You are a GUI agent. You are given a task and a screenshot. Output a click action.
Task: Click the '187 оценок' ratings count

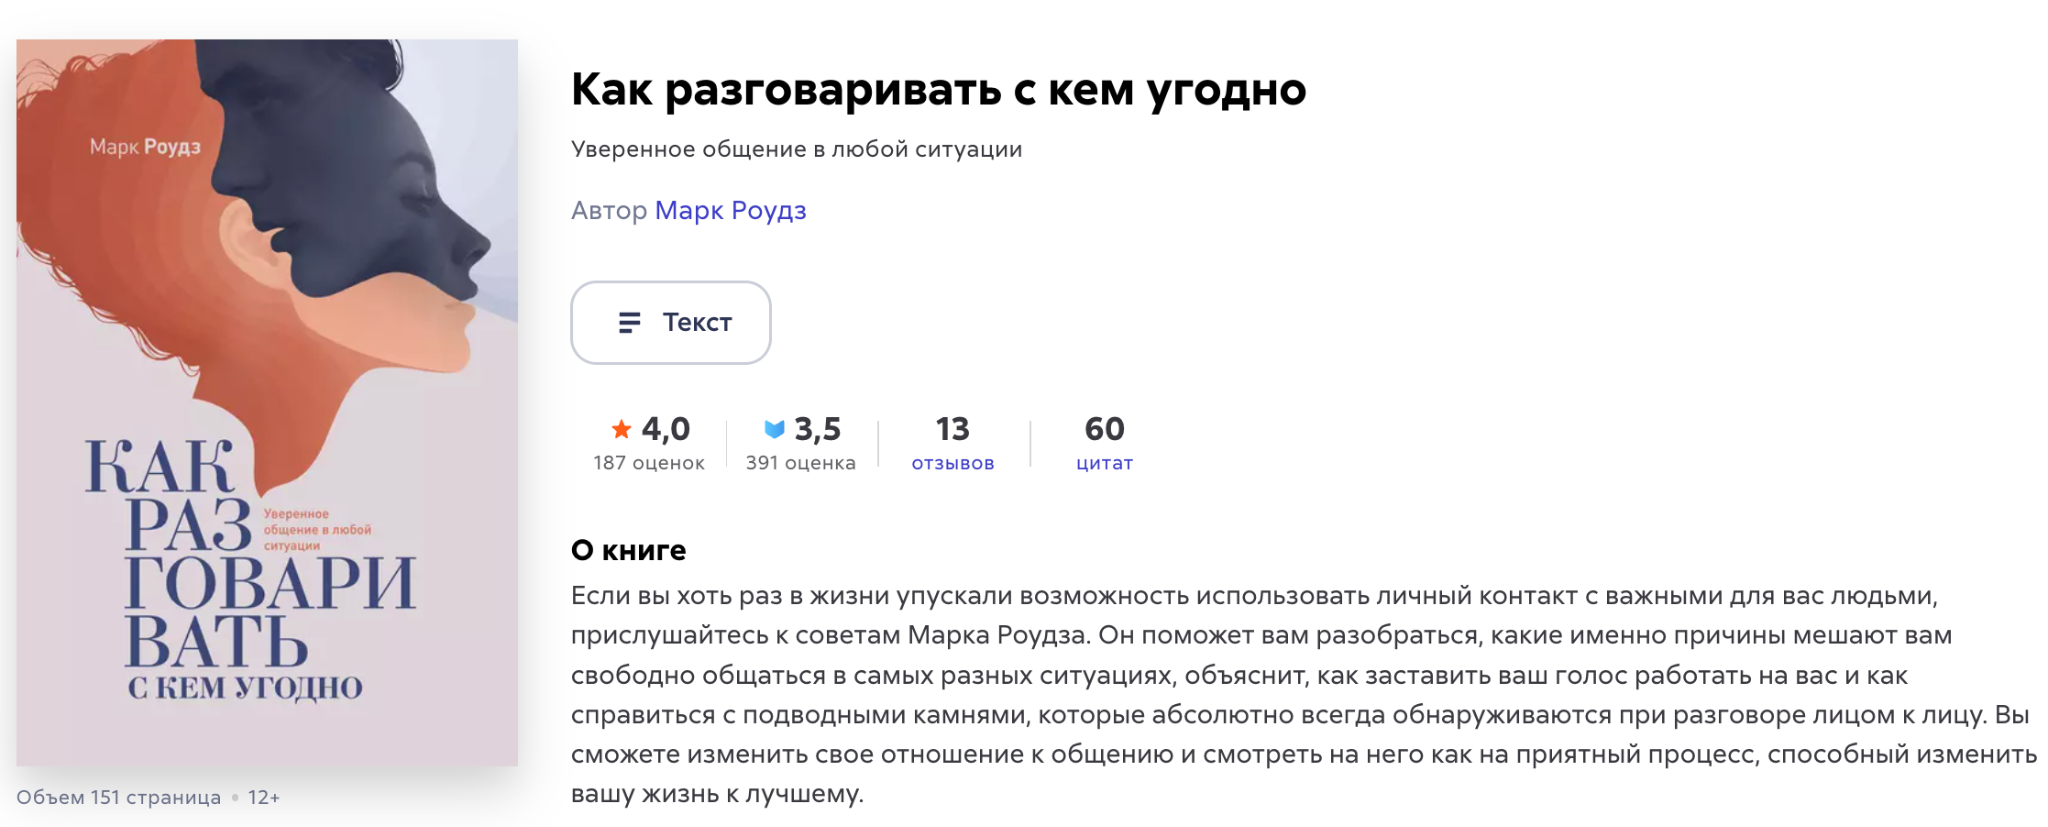click(649, 463)
